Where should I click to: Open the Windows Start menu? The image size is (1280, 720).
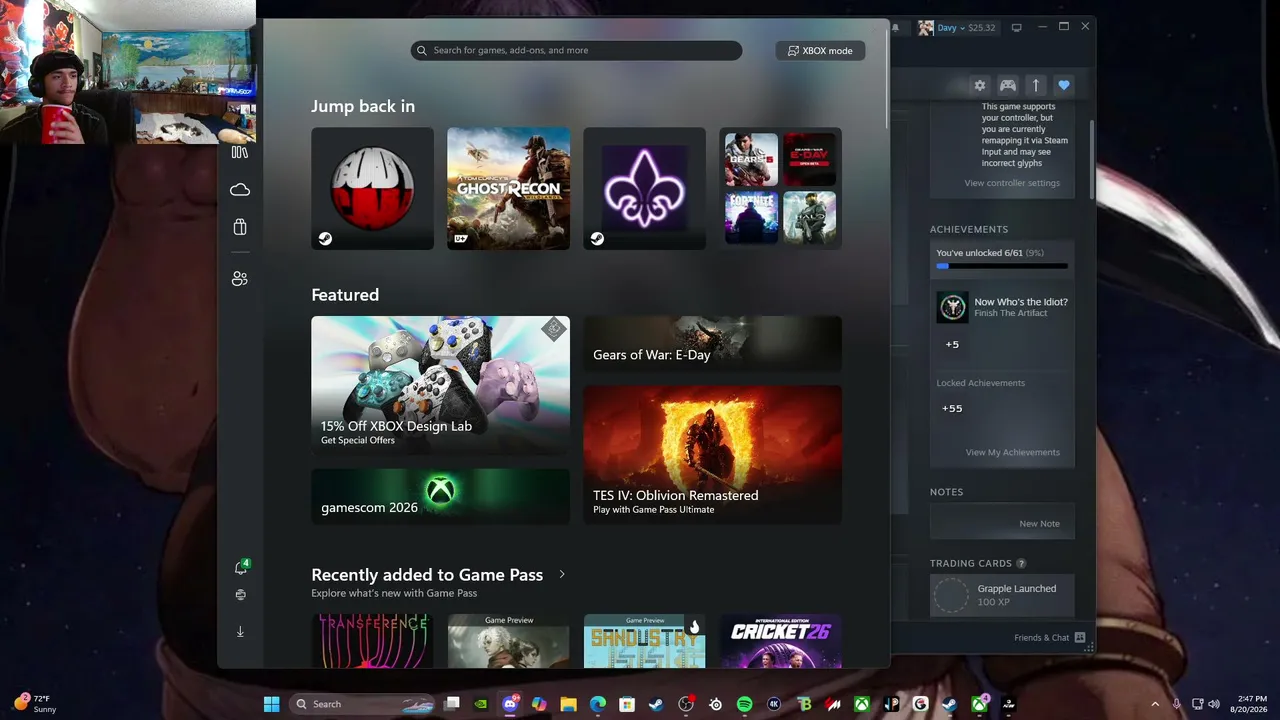coord(271,704)
